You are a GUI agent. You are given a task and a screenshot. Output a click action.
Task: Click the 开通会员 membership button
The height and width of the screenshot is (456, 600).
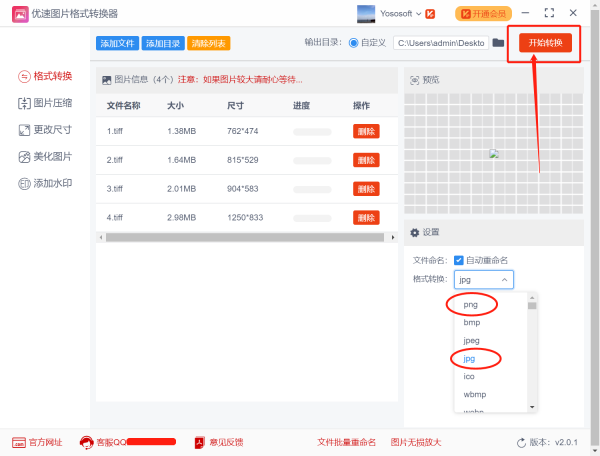pos(483,14)
